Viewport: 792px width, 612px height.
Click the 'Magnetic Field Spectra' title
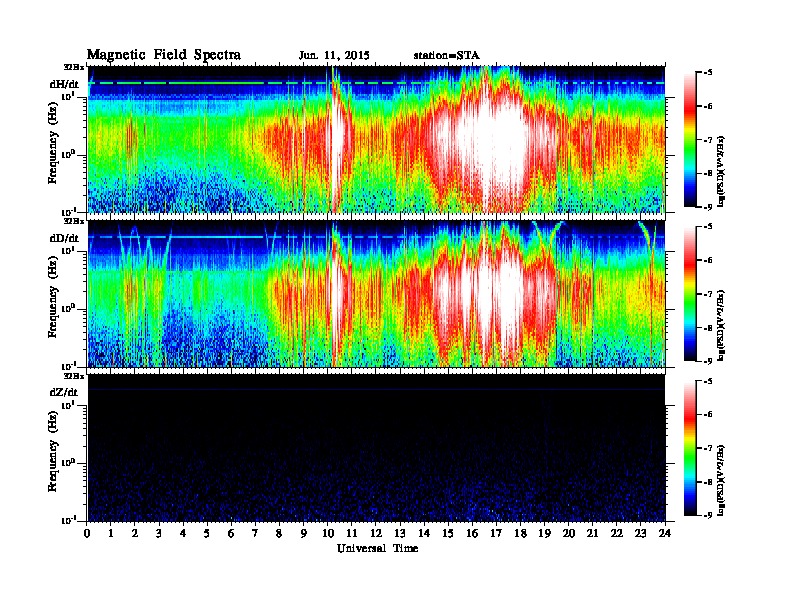(164, 55)
